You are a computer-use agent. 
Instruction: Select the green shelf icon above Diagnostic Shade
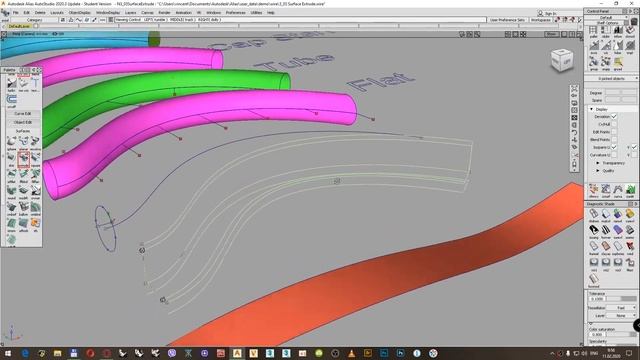tap(630, 189)
